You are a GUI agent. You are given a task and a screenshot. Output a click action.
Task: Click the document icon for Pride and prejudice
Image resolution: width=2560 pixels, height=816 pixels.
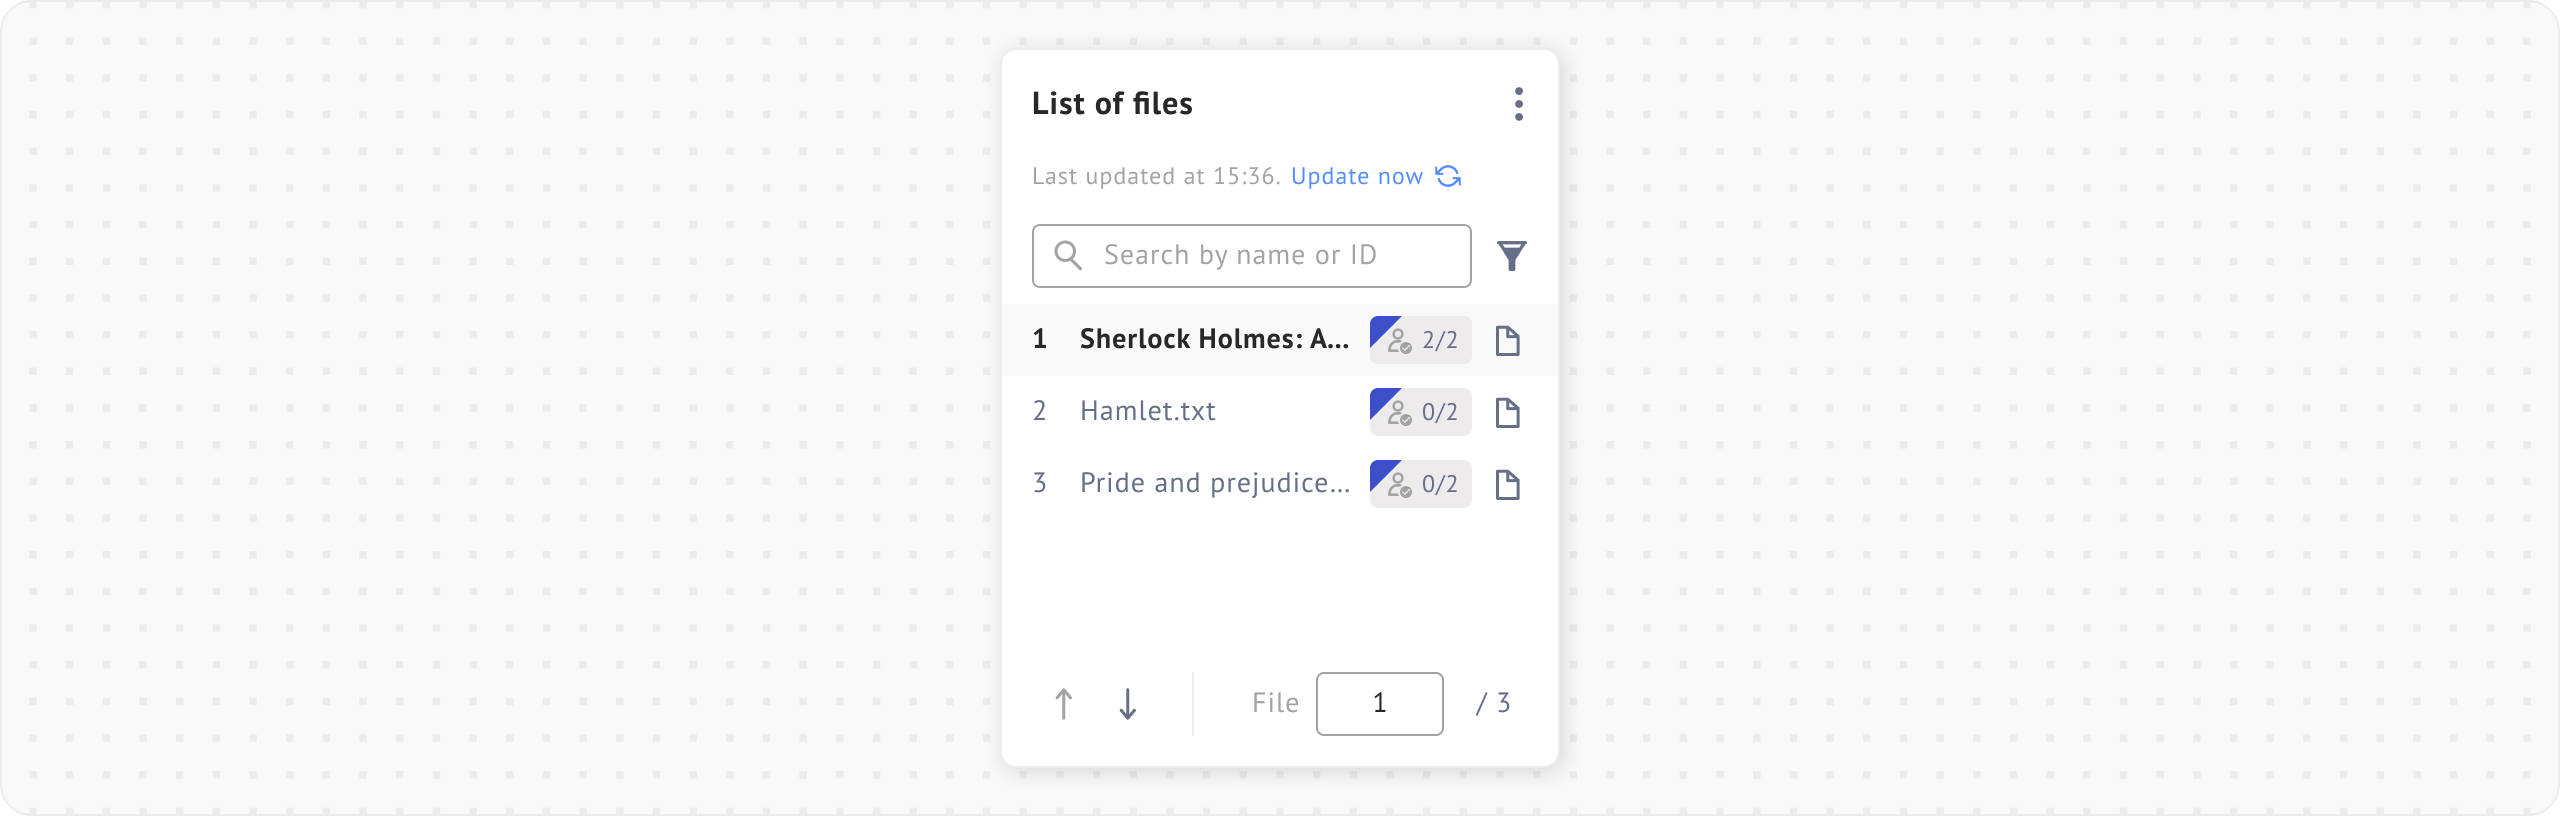point(1507,485)
